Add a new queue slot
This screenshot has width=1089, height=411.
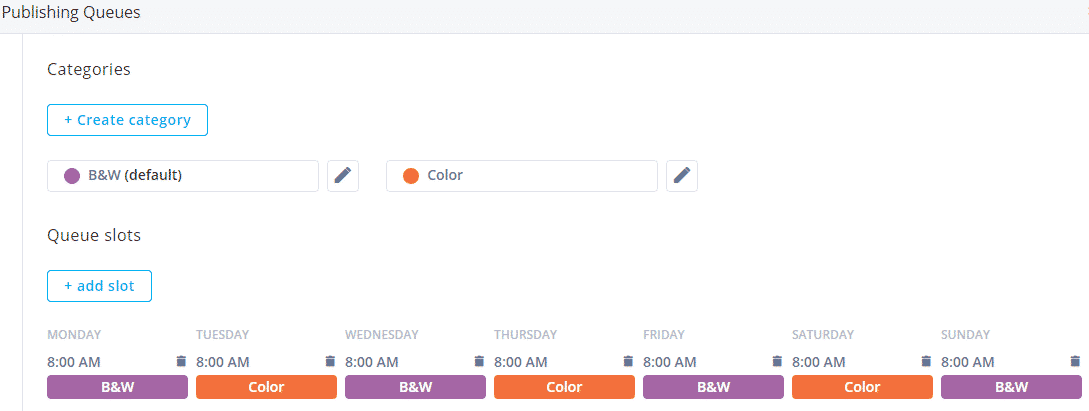(99, 286)
